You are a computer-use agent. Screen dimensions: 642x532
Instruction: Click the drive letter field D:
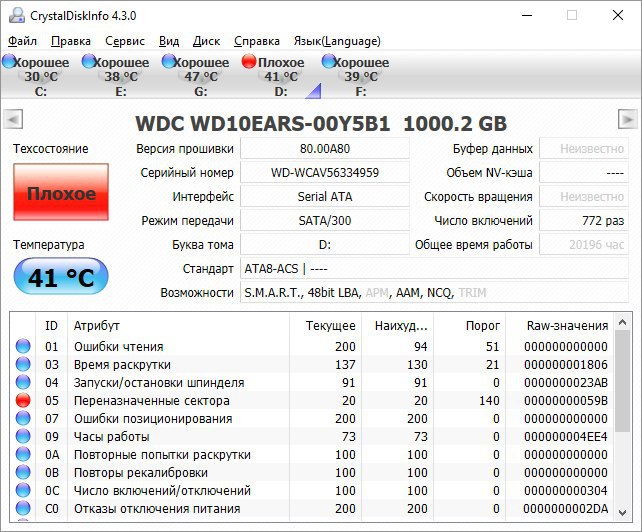(x=325, y=244)
